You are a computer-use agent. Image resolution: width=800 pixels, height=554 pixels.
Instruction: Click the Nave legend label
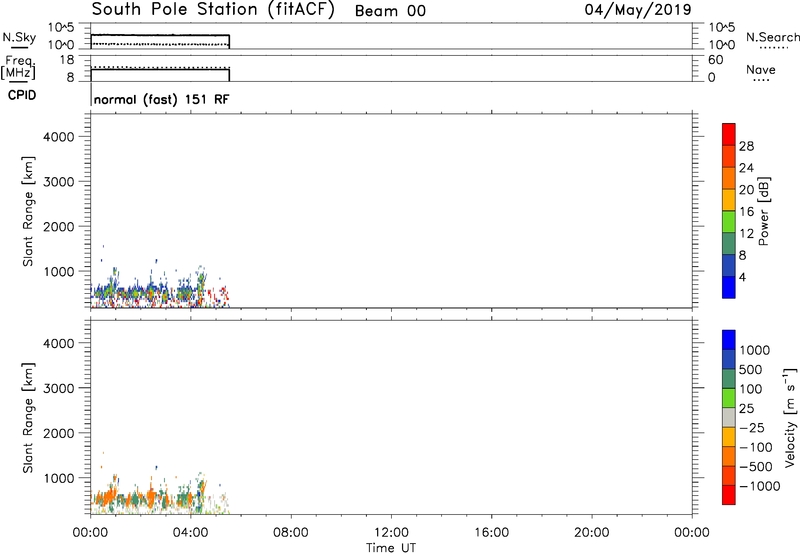(x=761, y=69)
